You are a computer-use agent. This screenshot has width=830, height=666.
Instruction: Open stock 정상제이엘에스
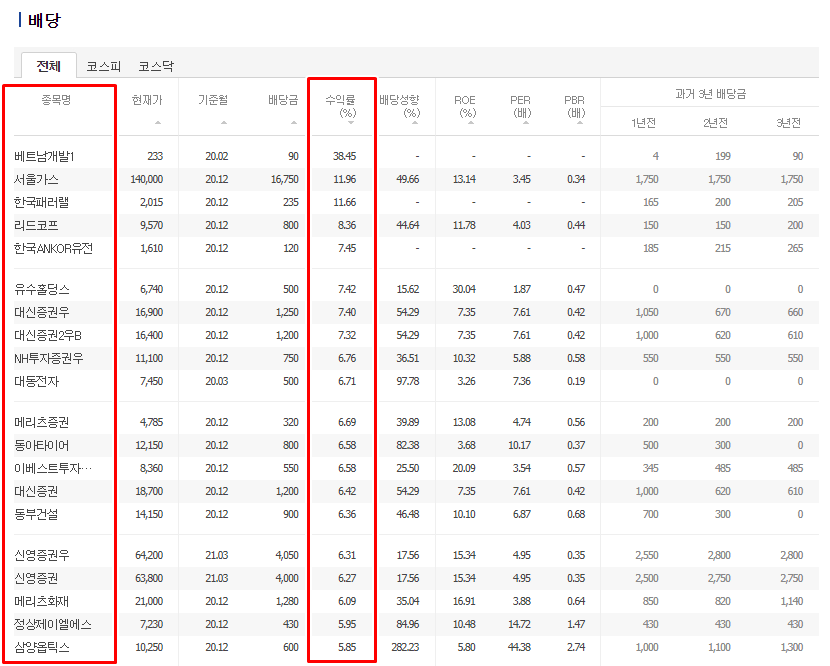(x=53, y=624)
